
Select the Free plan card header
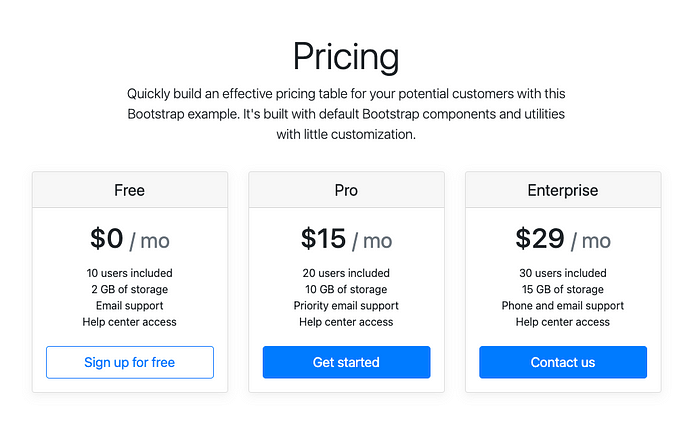(x=130, y=190)
